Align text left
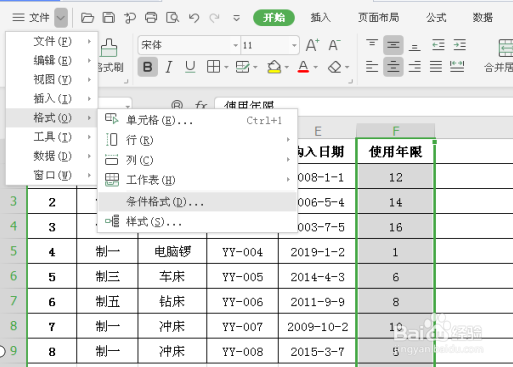513x367 pixels. pos(372,67)
